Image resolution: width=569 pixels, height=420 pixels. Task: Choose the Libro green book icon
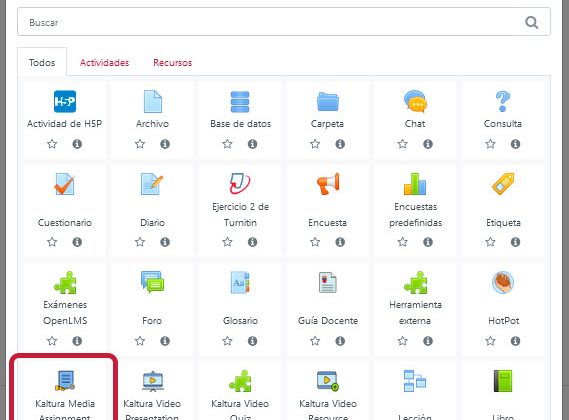click(x=503, y=381)
